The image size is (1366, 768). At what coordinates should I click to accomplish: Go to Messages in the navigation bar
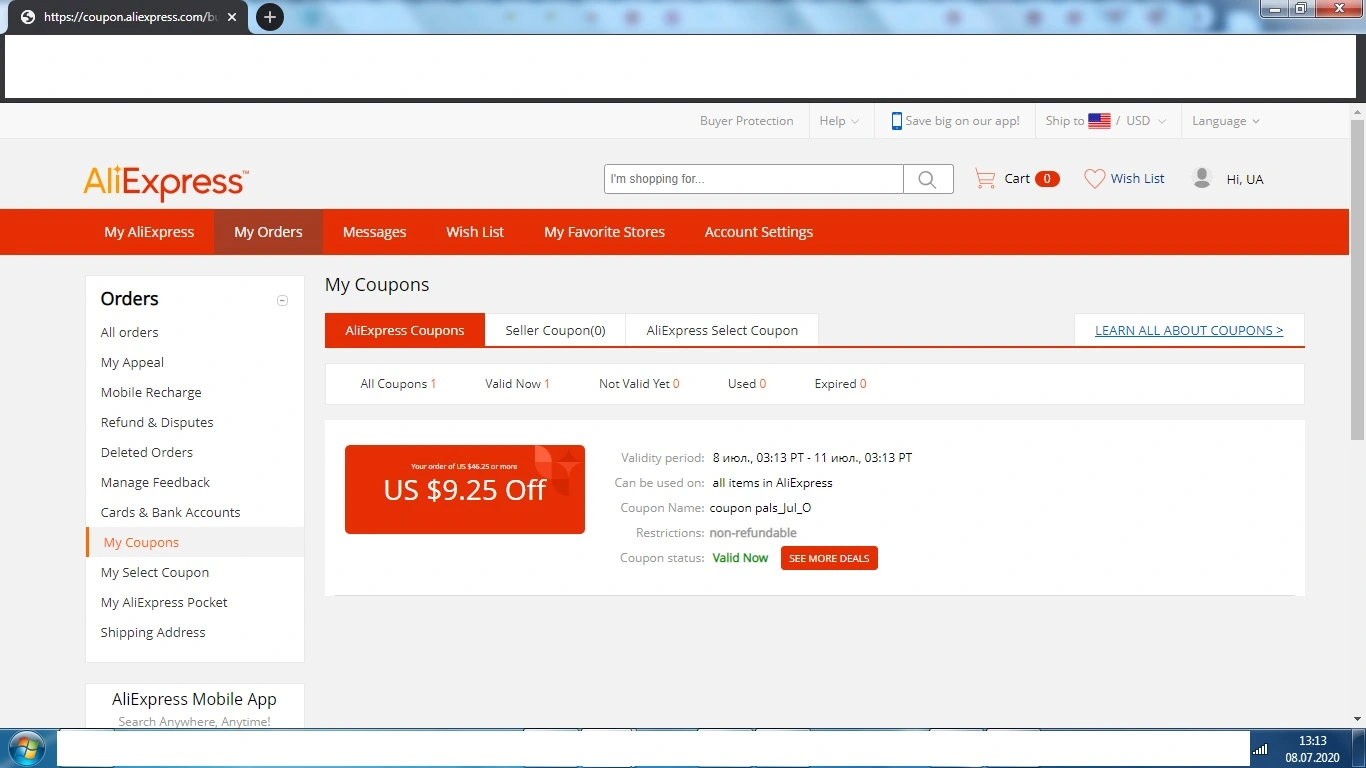(374, 232)
